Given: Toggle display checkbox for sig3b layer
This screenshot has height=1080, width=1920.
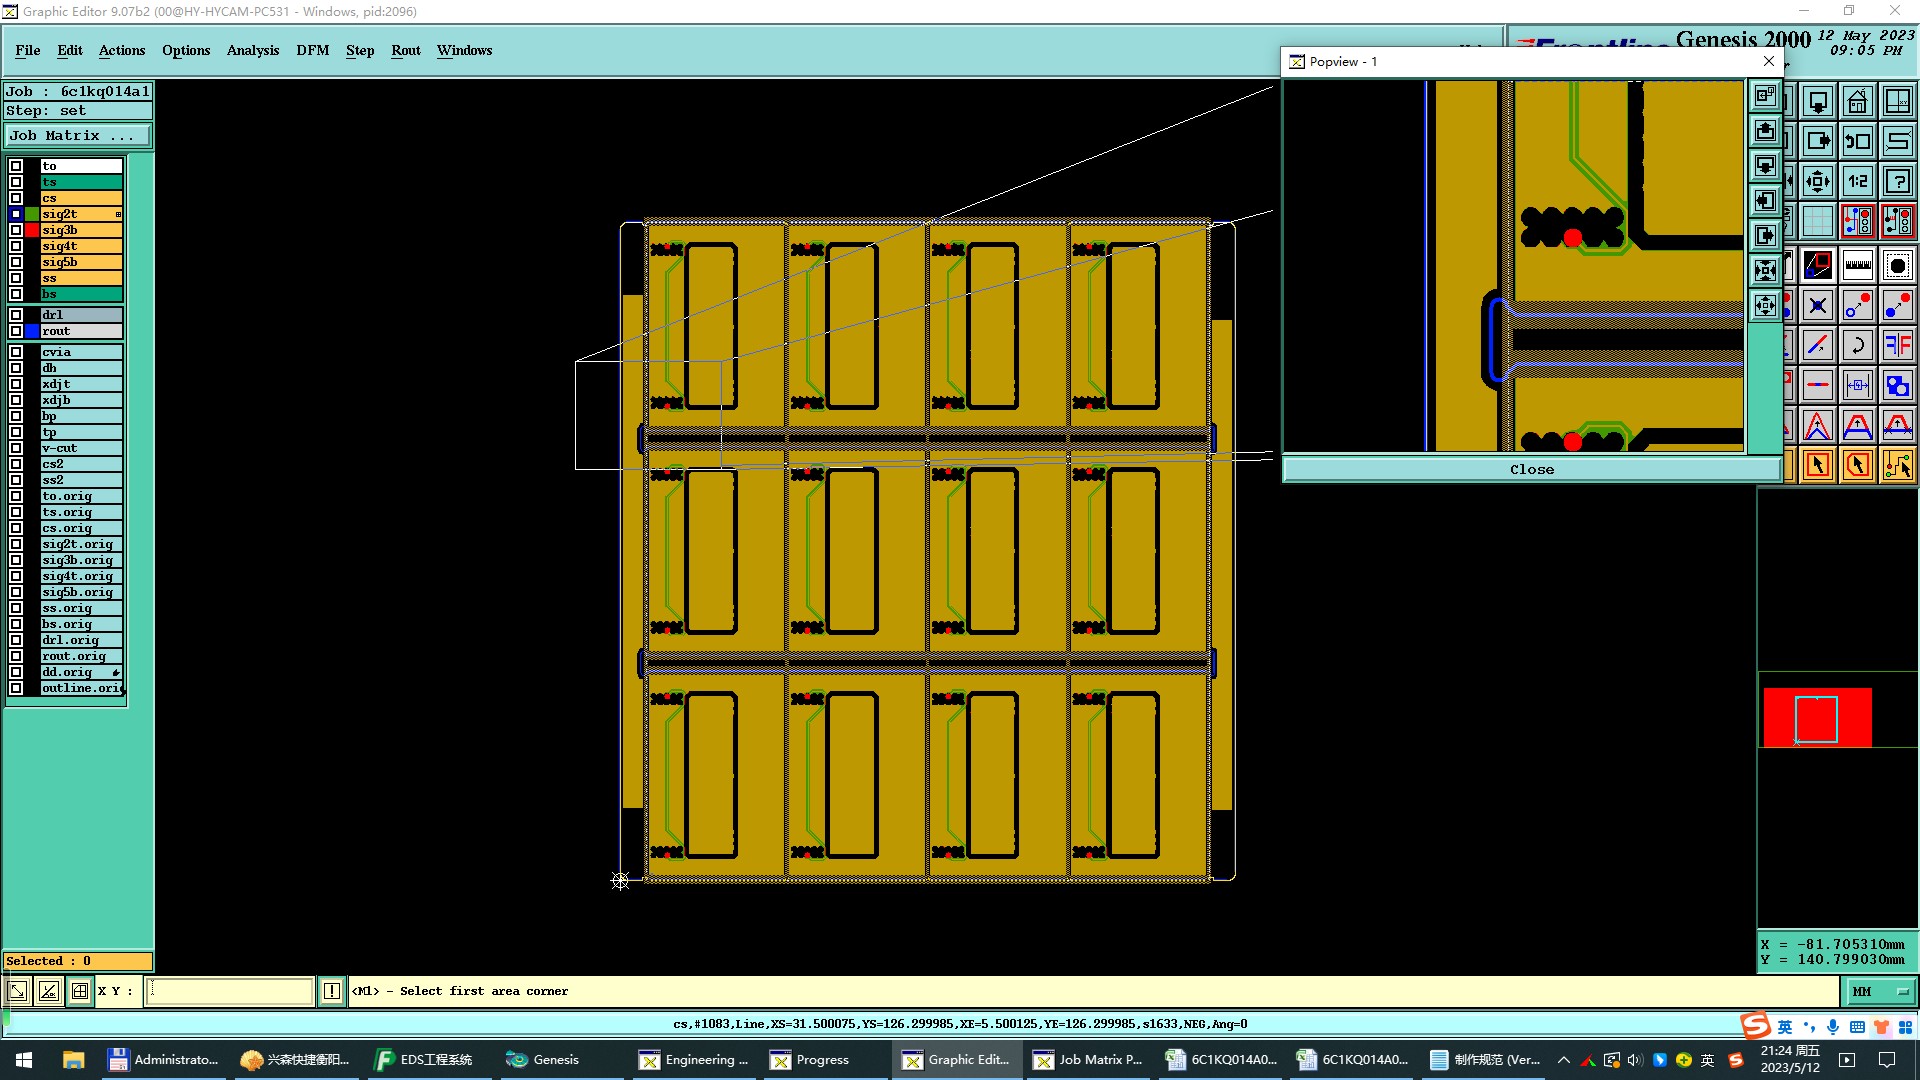Looking at the screenshot, I should point(16,230).
